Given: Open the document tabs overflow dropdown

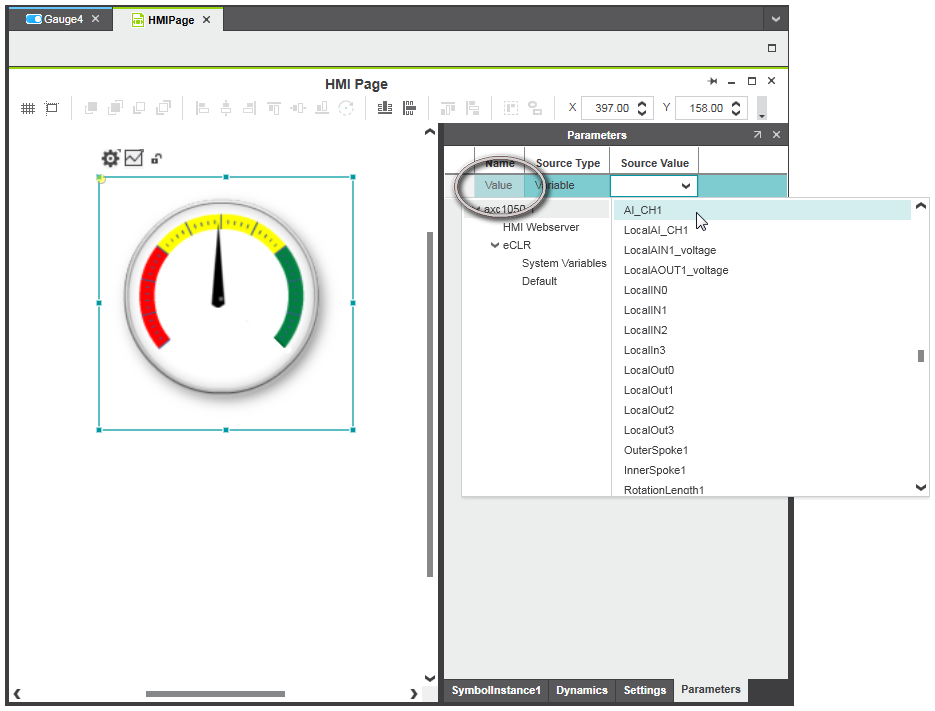Looking at the screenshot, I should point(775,20).
